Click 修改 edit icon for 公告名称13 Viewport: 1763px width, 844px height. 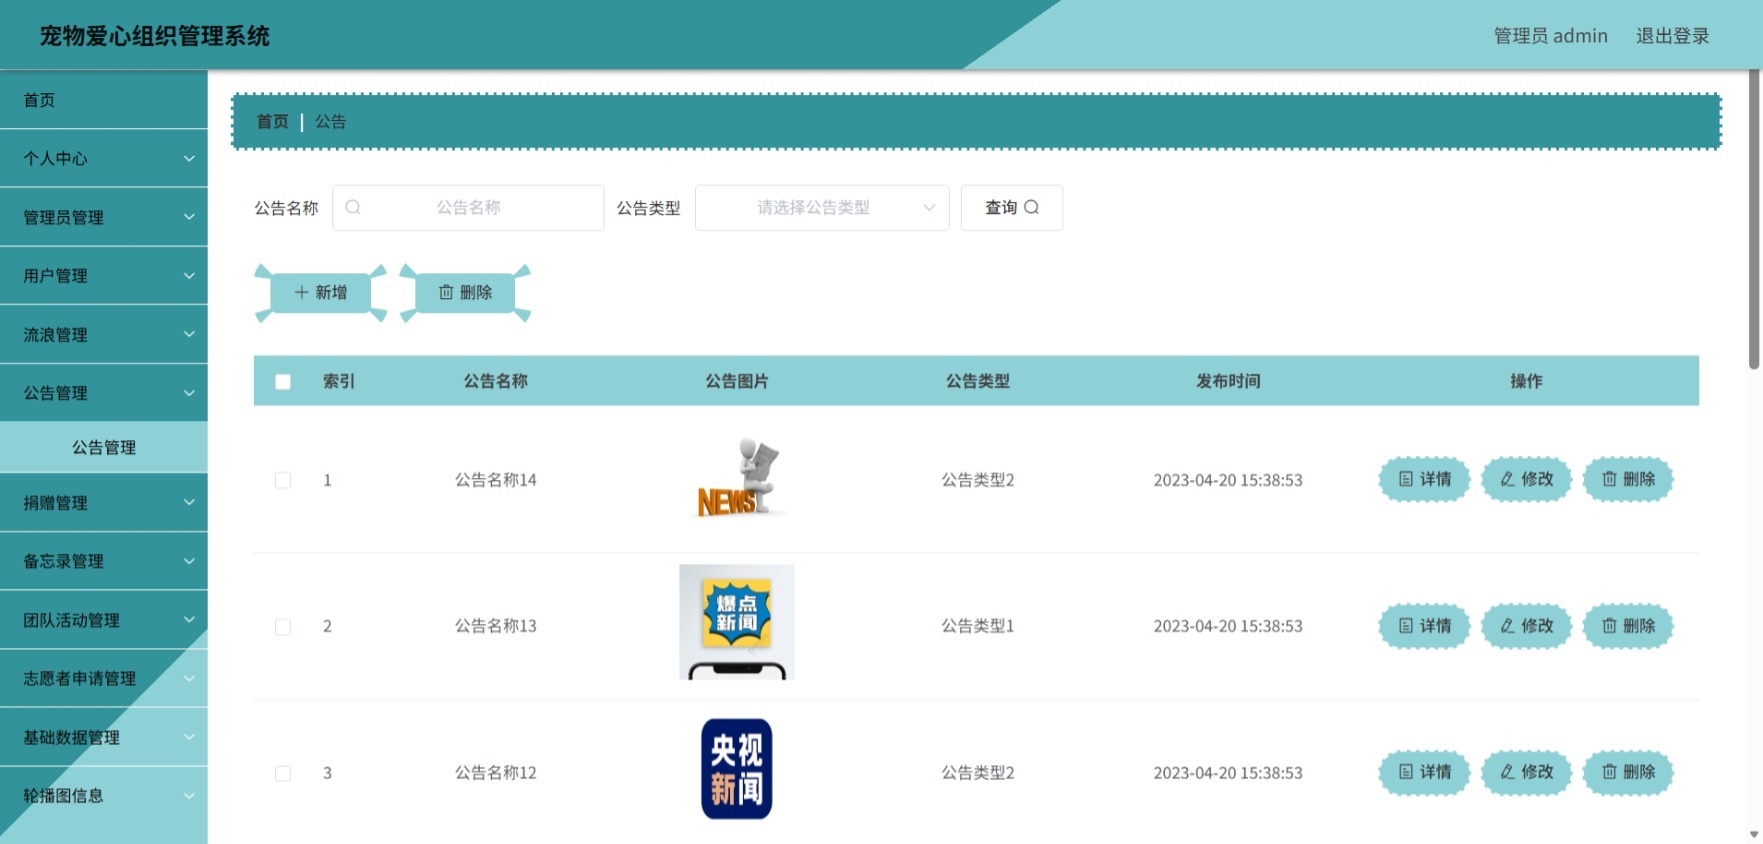tap(1526, 626)
